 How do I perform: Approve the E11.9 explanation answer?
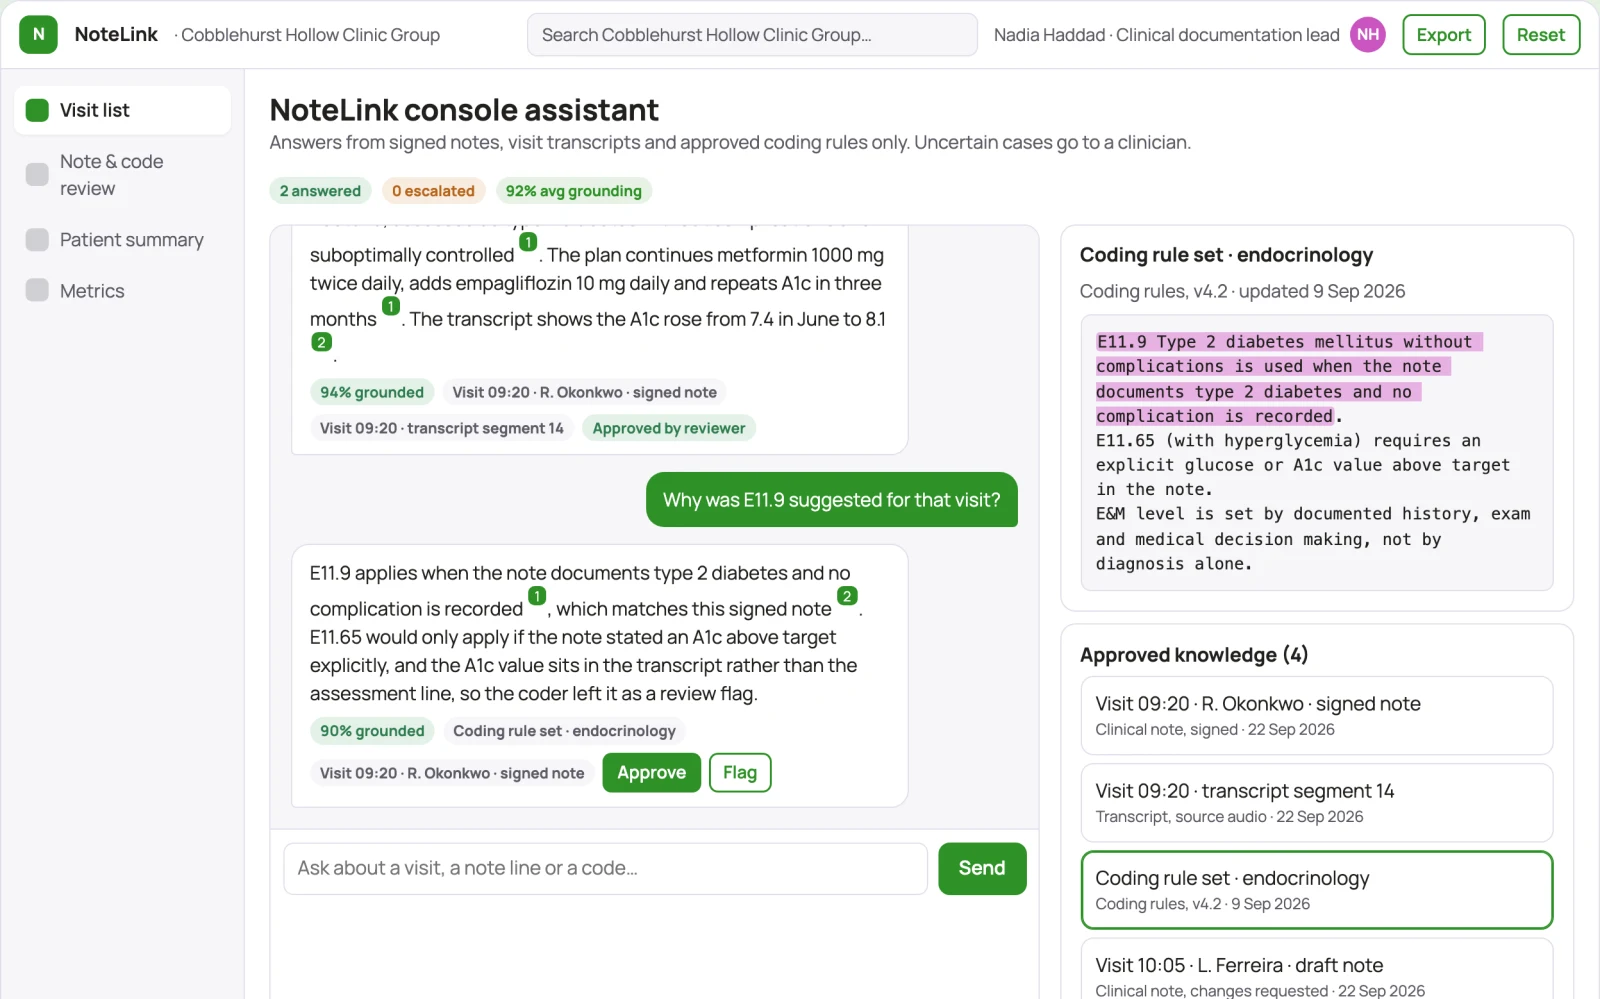[x=652, y=773]
